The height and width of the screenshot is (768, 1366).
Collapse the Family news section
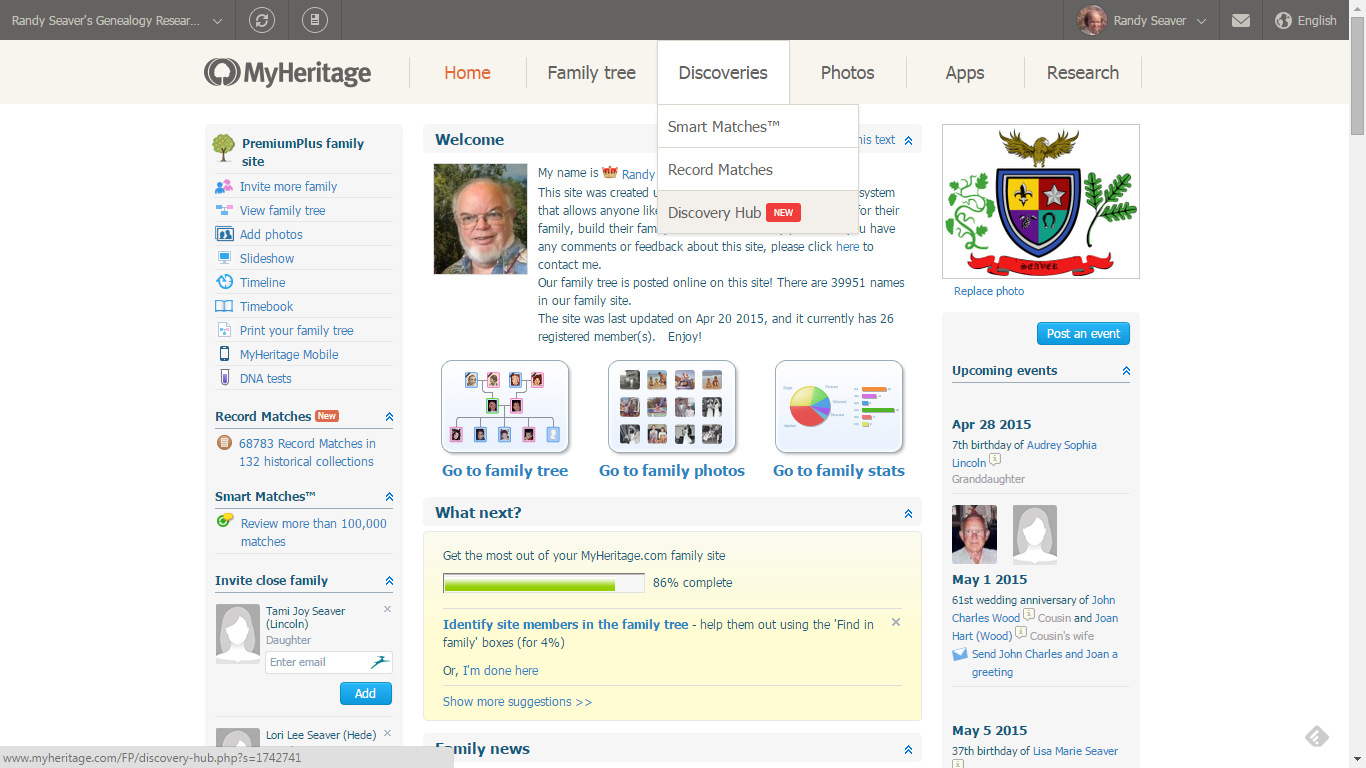908,750
